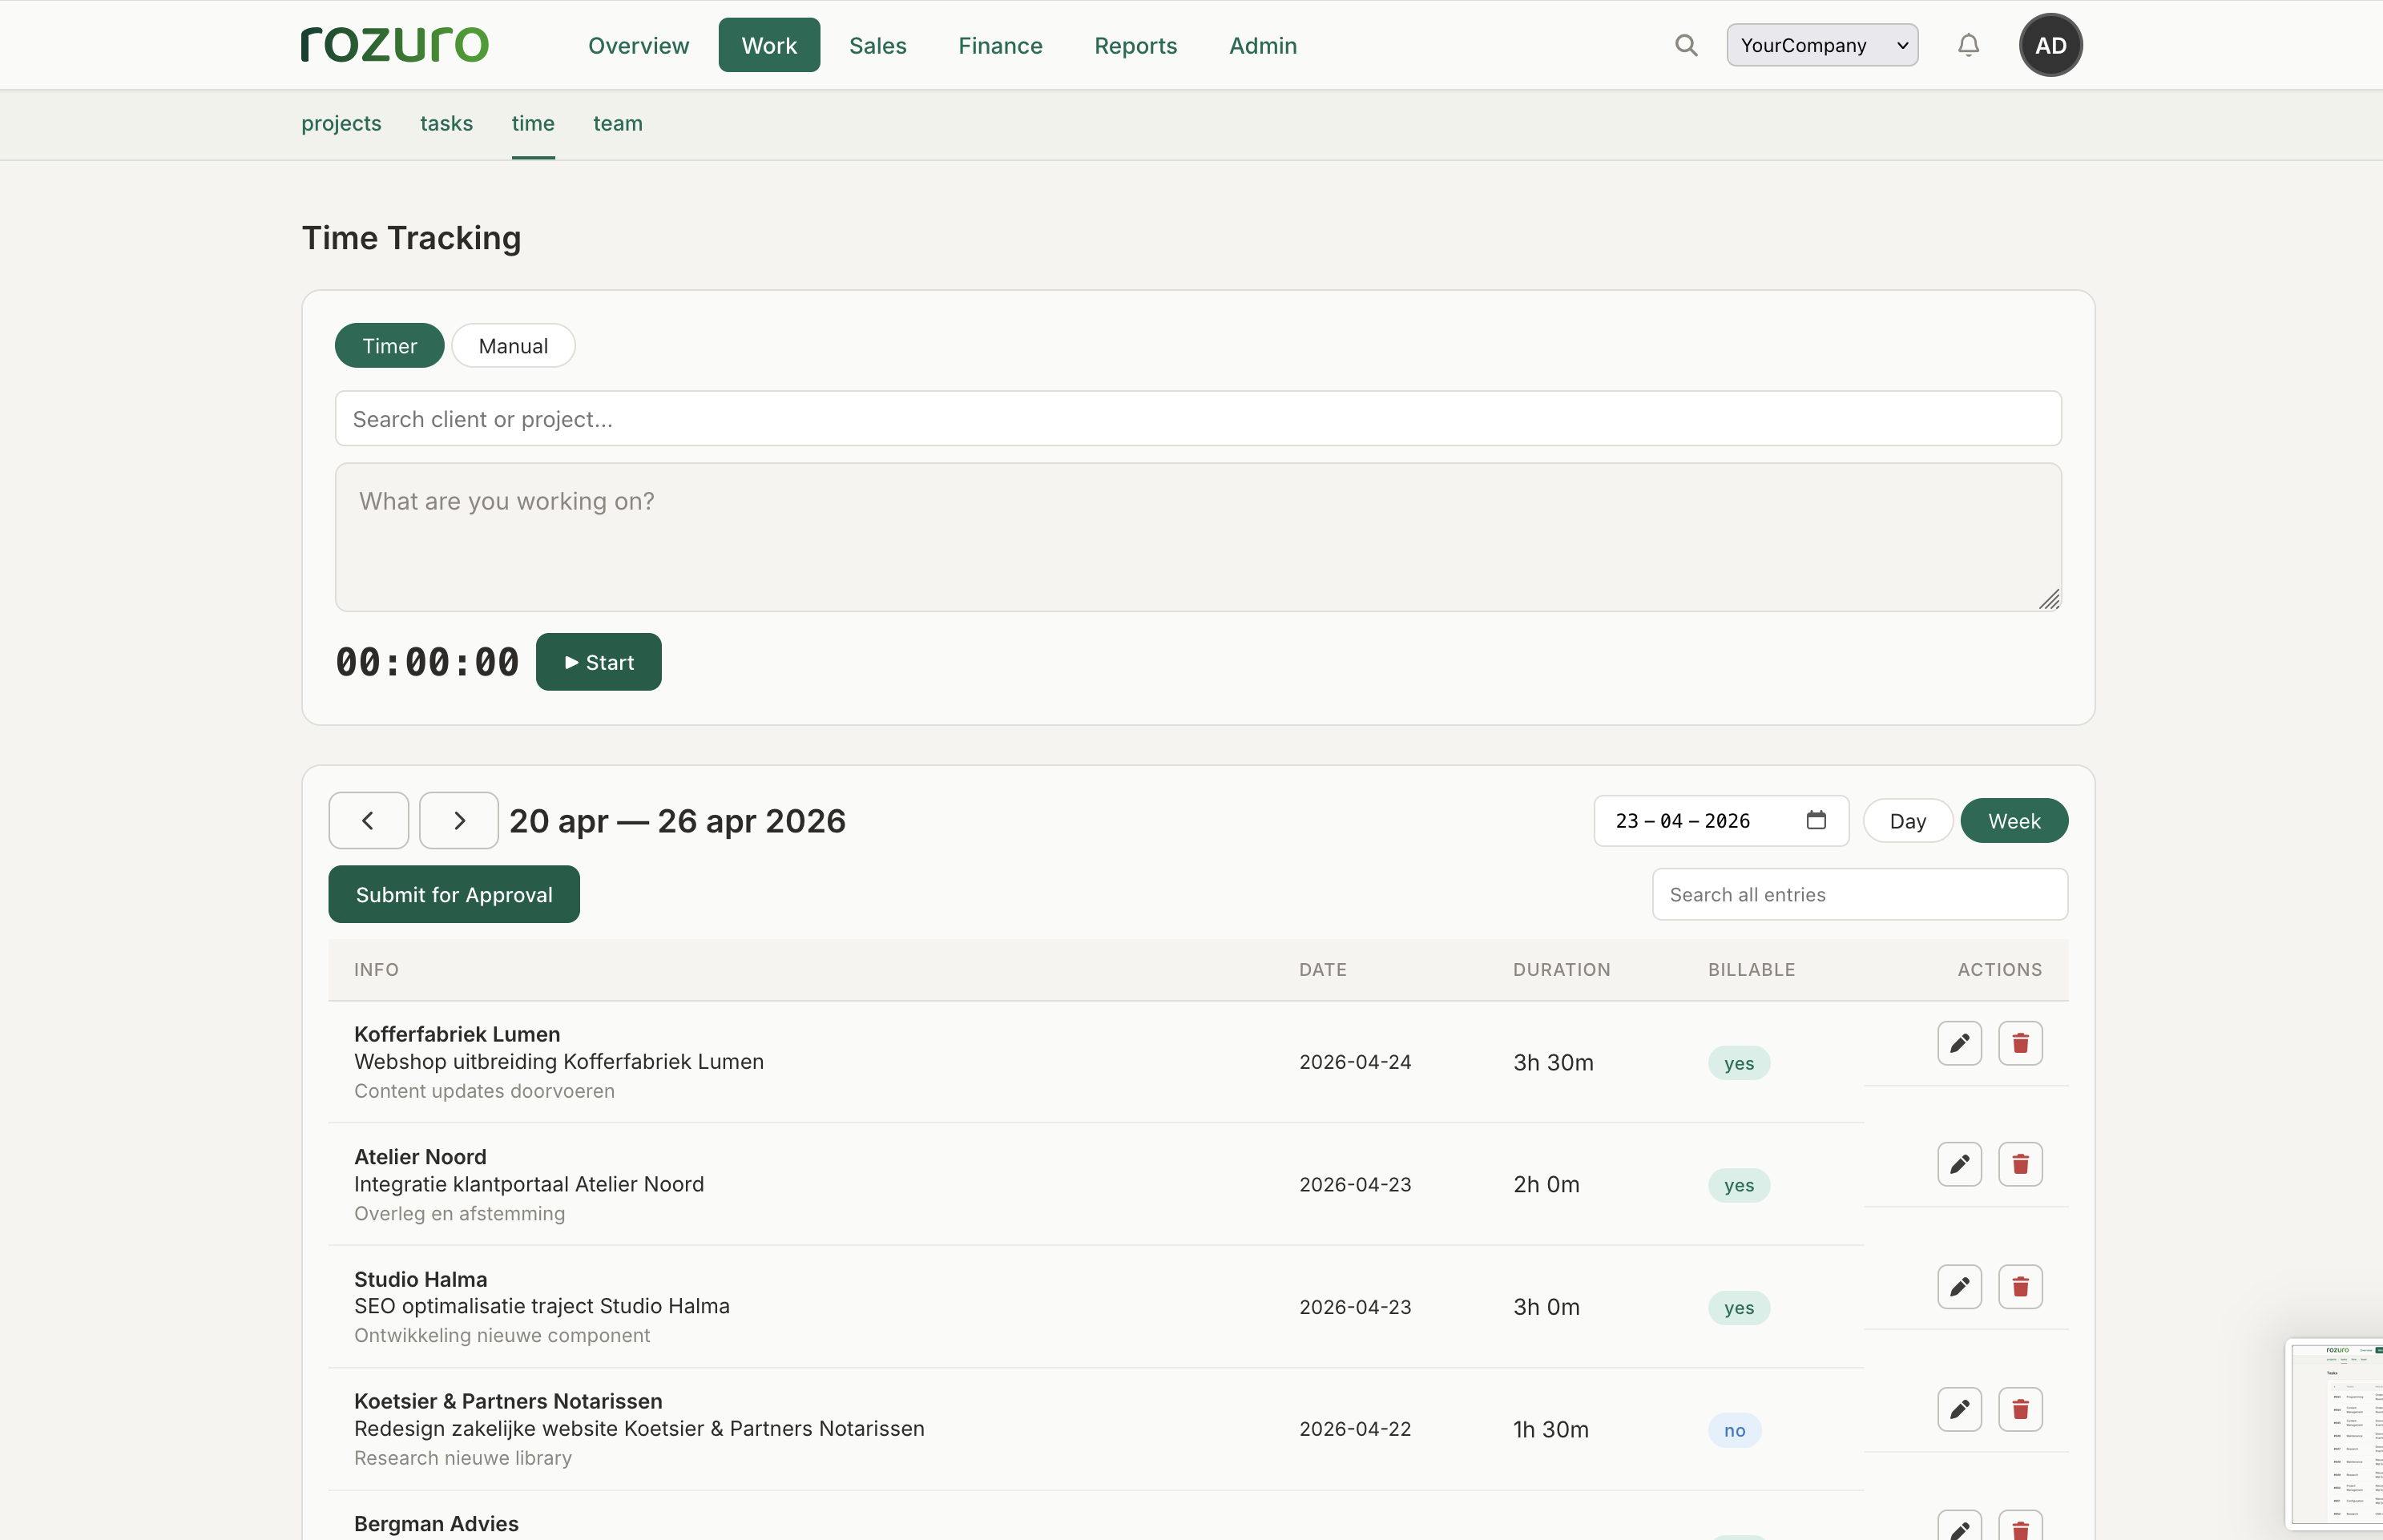The width and height of the screenshot is (2383, 1540).
Task: Go to next week arrow
Action: click(459, 820)
